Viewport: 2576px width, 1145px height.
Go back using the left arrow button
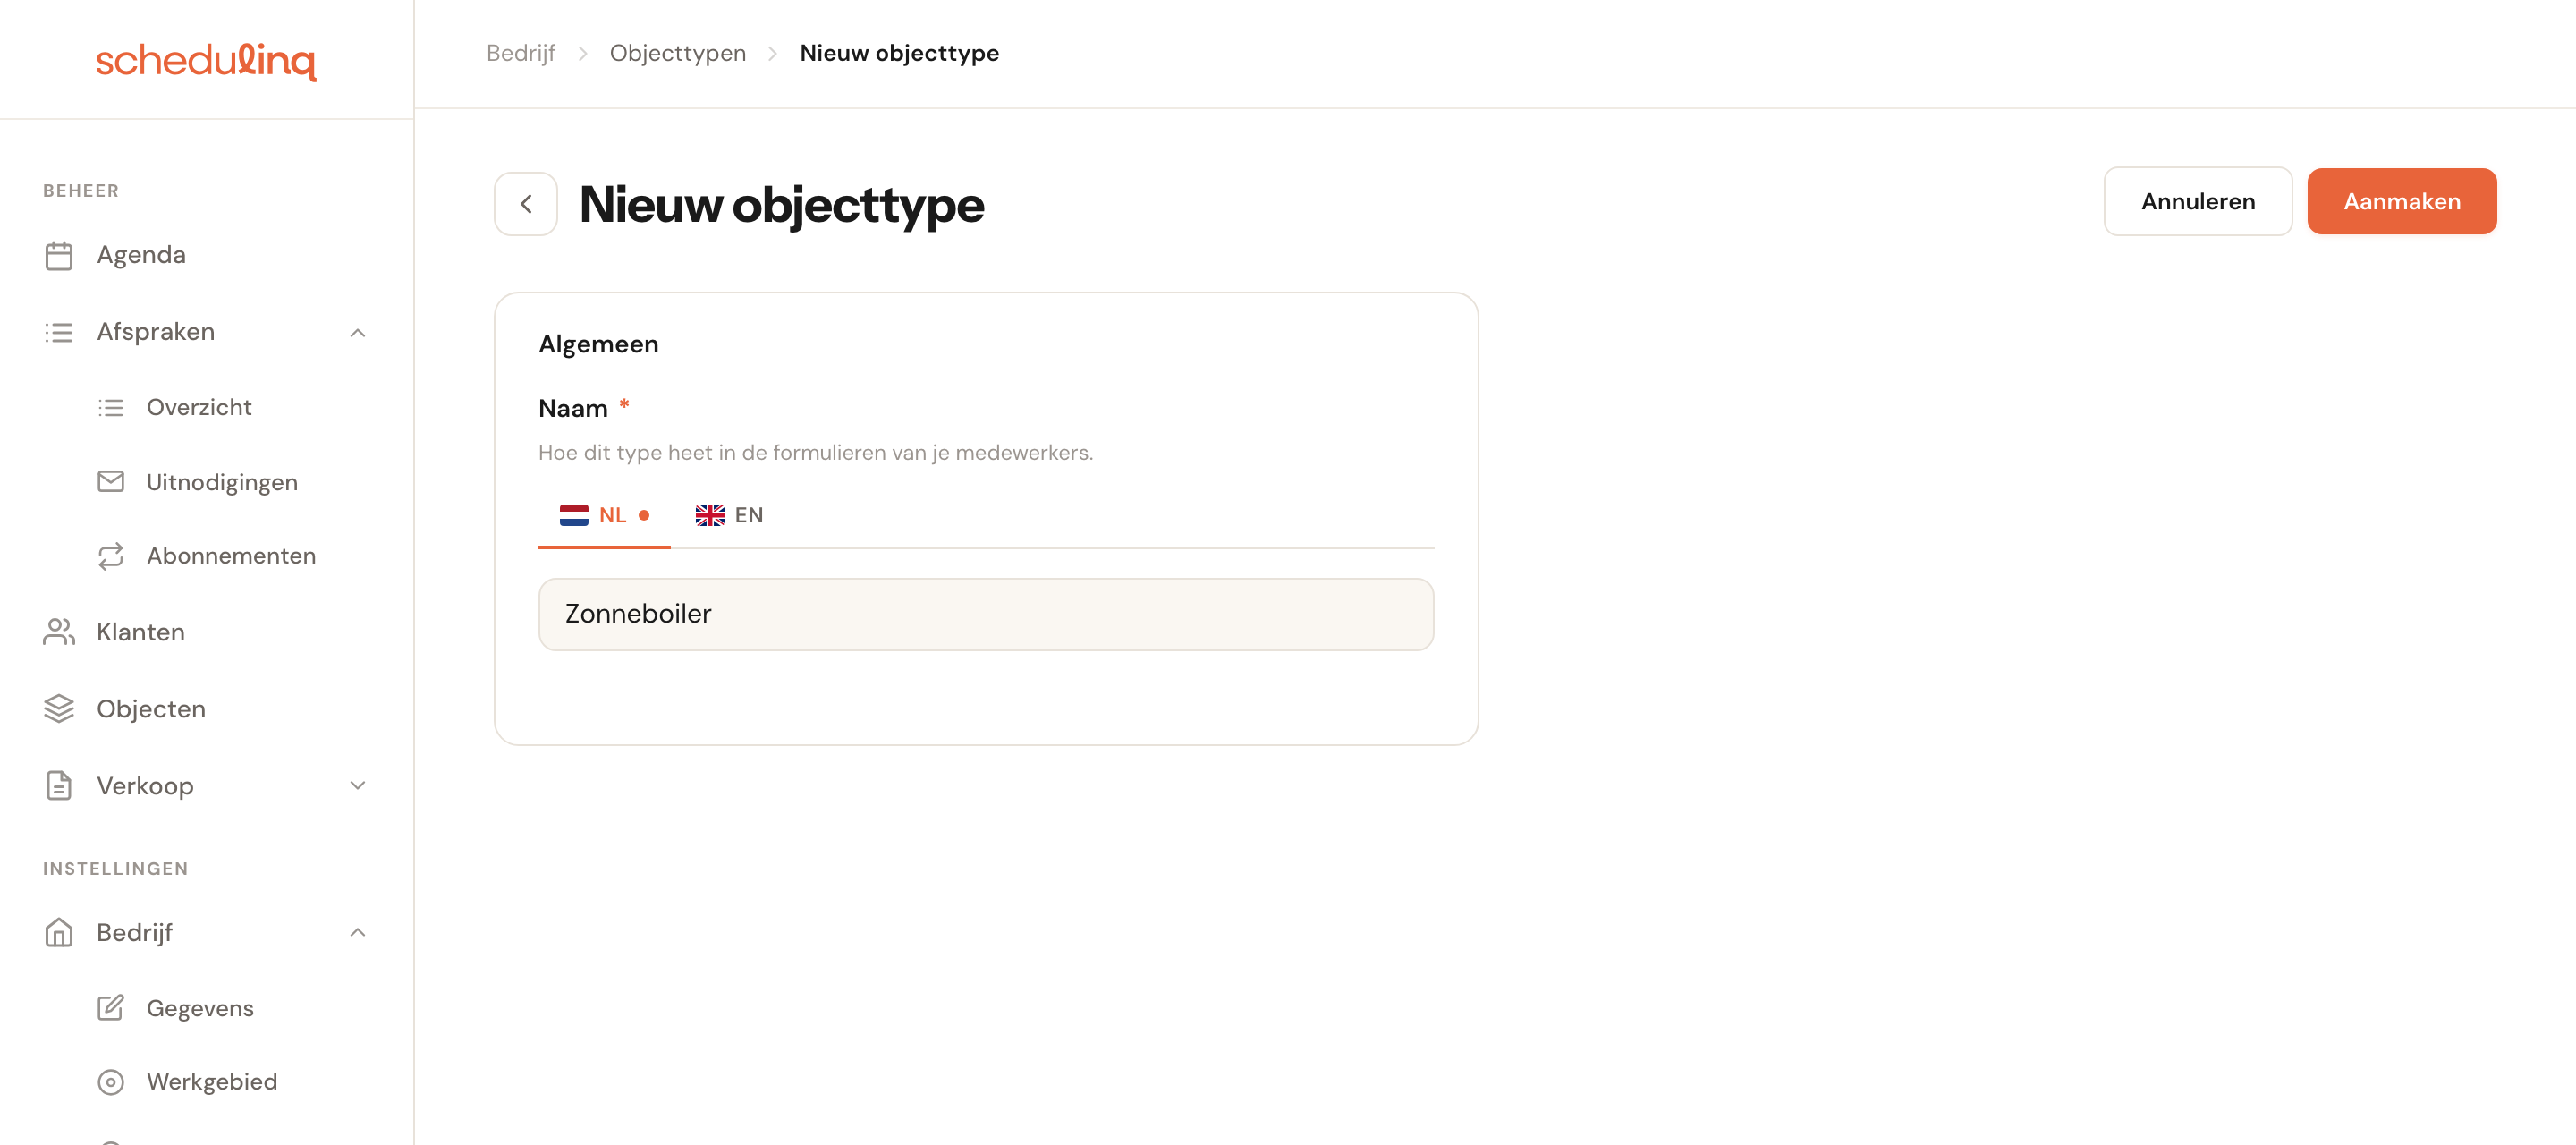pos(526,204)
